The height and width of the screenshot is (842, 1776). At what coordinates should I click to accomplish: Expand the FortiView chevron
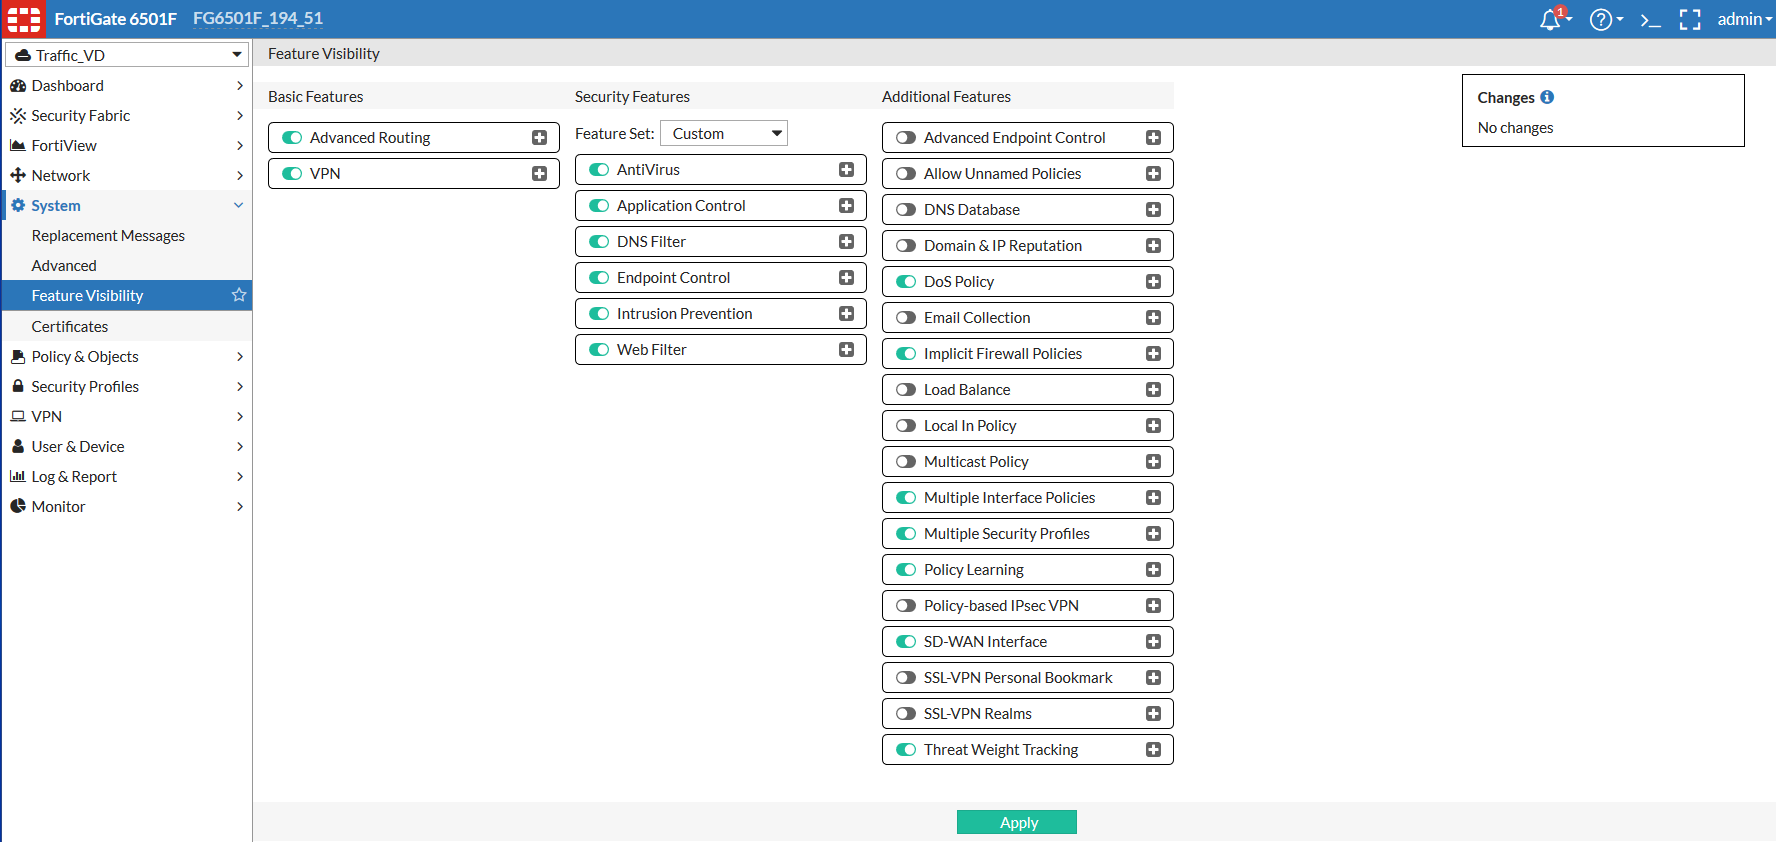pos(240,146)
